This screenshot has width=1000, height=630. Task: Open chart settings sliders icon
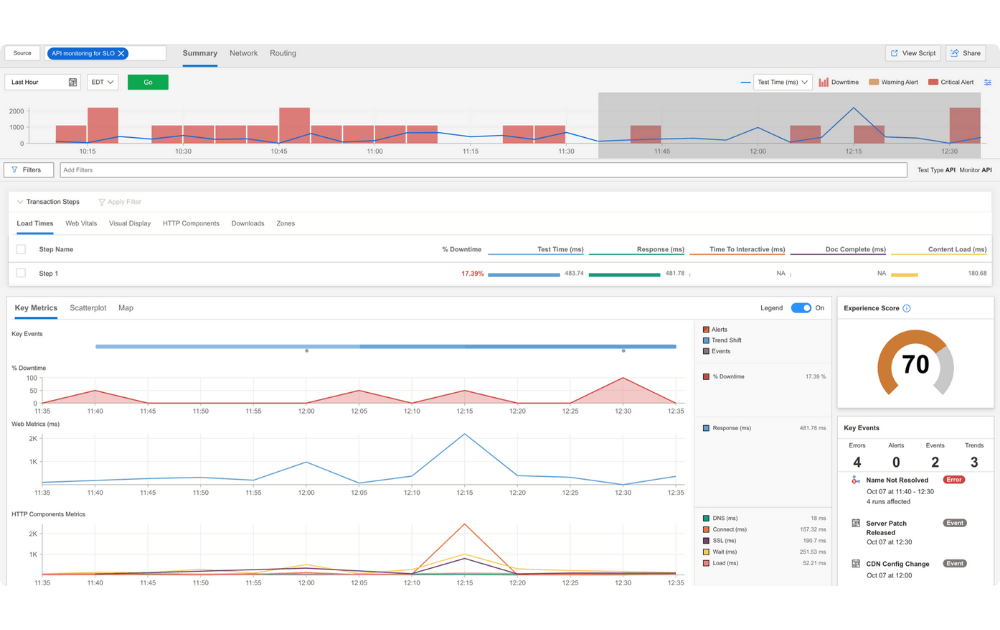(988, 82)
